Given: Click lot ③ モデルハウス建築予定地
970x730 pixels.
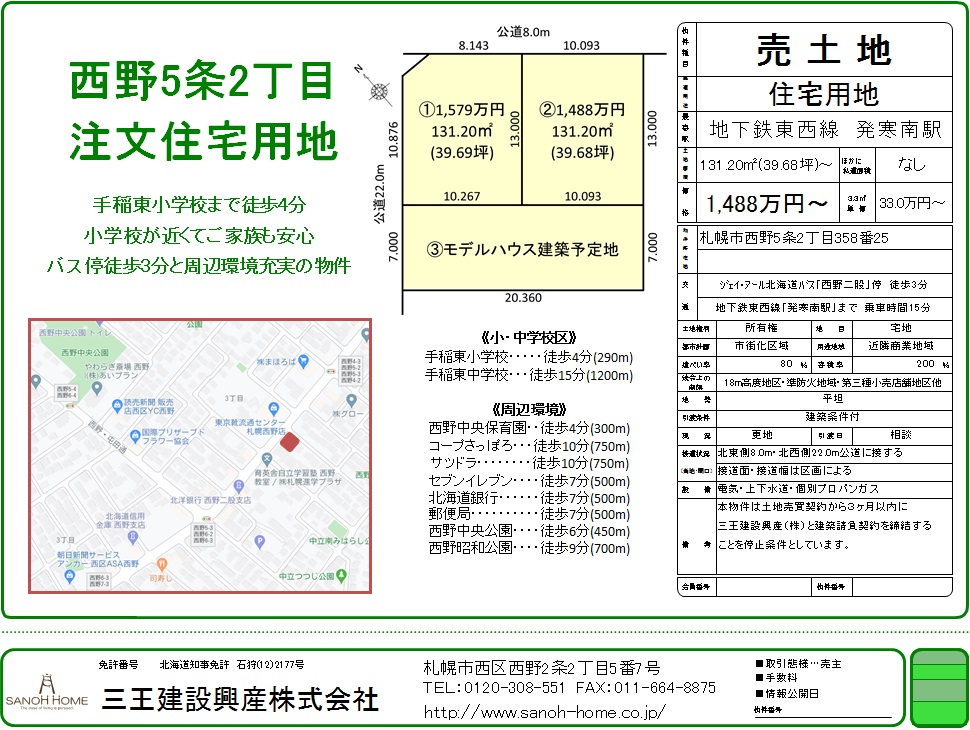Looking at the screenshot, I should [523, 249].
